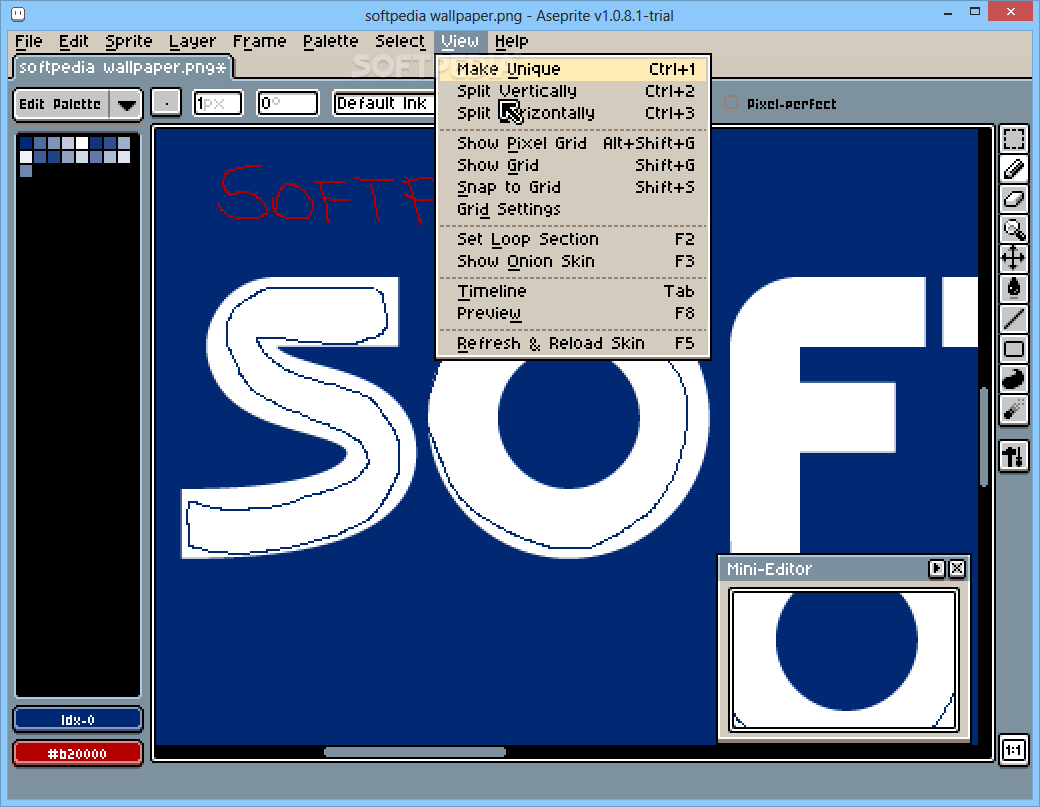The image size is (1040, 807).
Task: Select the Blur spray tool
Action: [x=1013, y=410]
